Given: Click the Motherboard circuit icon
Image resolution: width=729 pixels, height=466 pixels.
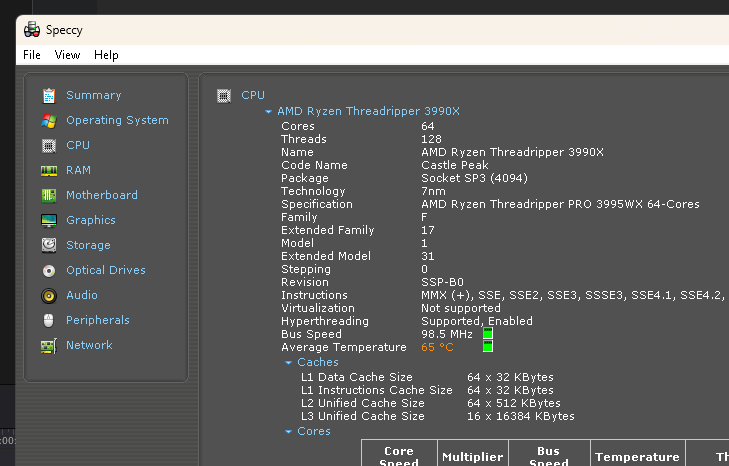Looking at the screenshot, I should (x=49, y=195).
